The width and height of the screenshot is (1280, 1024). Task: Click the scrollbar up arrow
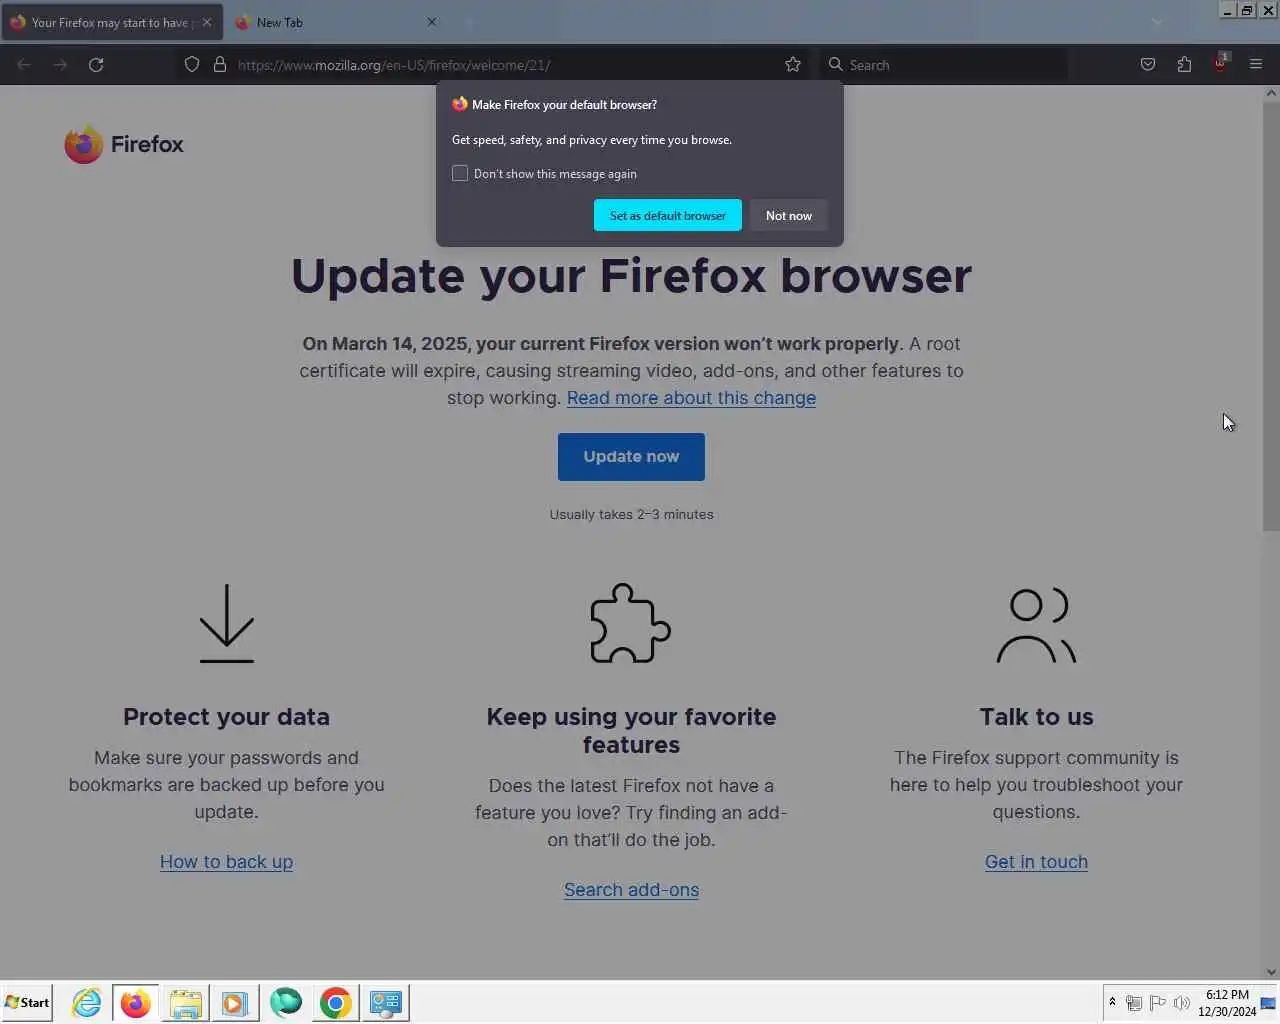(1271, 93)
